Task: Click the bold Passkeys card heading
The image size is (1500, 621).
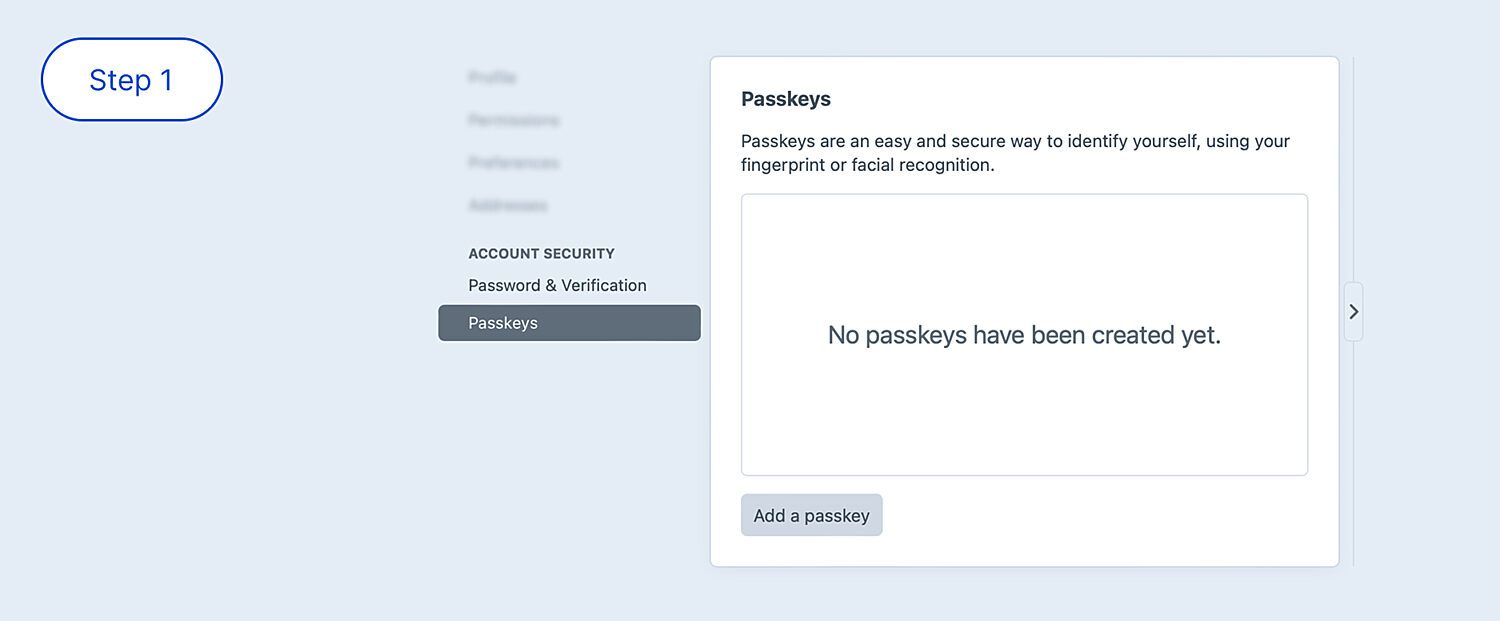Action: (x=785, y=99)
